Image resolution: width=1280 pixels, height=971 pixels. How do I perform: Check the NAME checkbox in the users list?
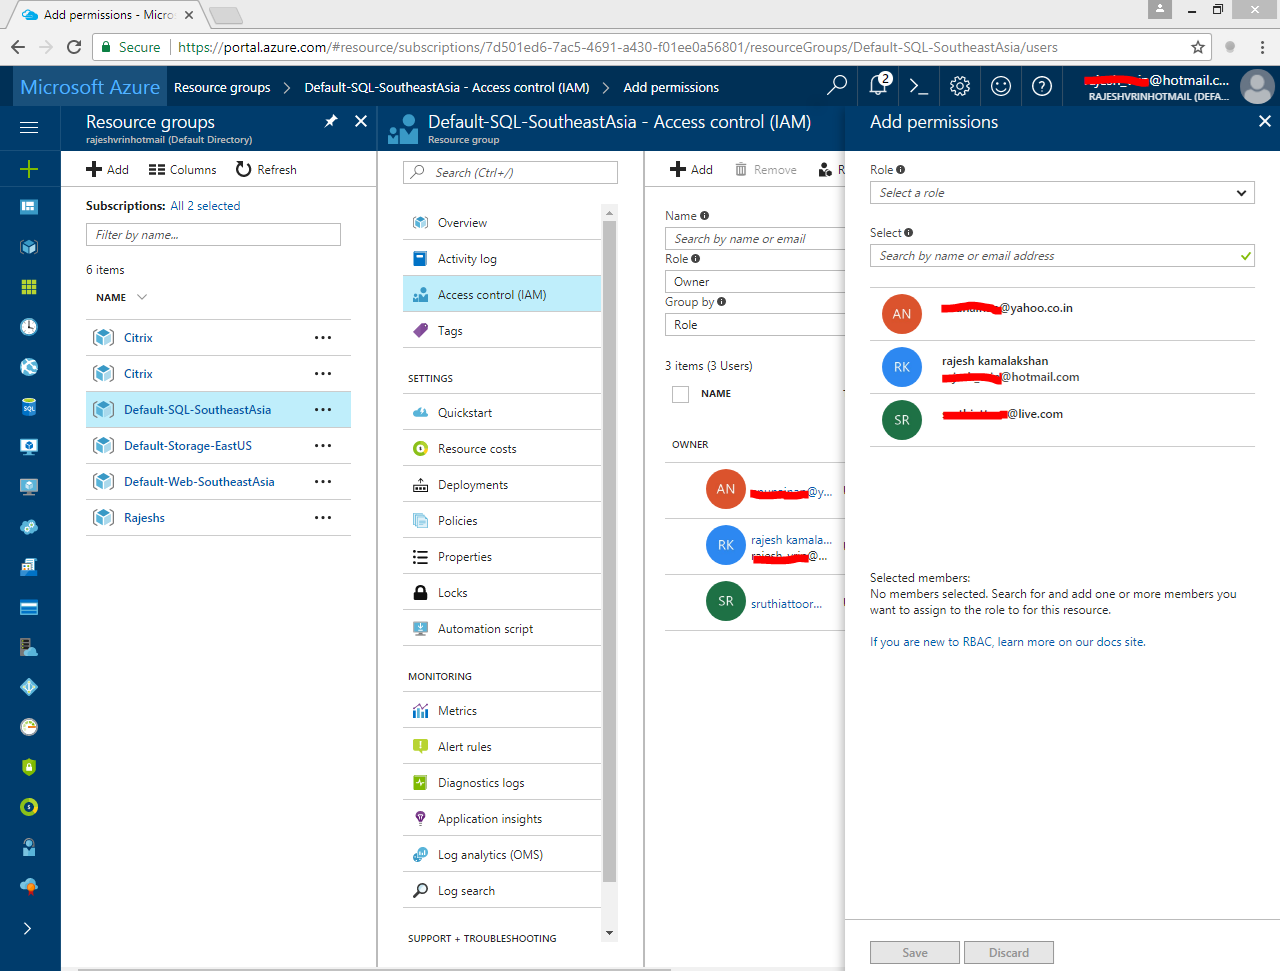pos(680,393)
